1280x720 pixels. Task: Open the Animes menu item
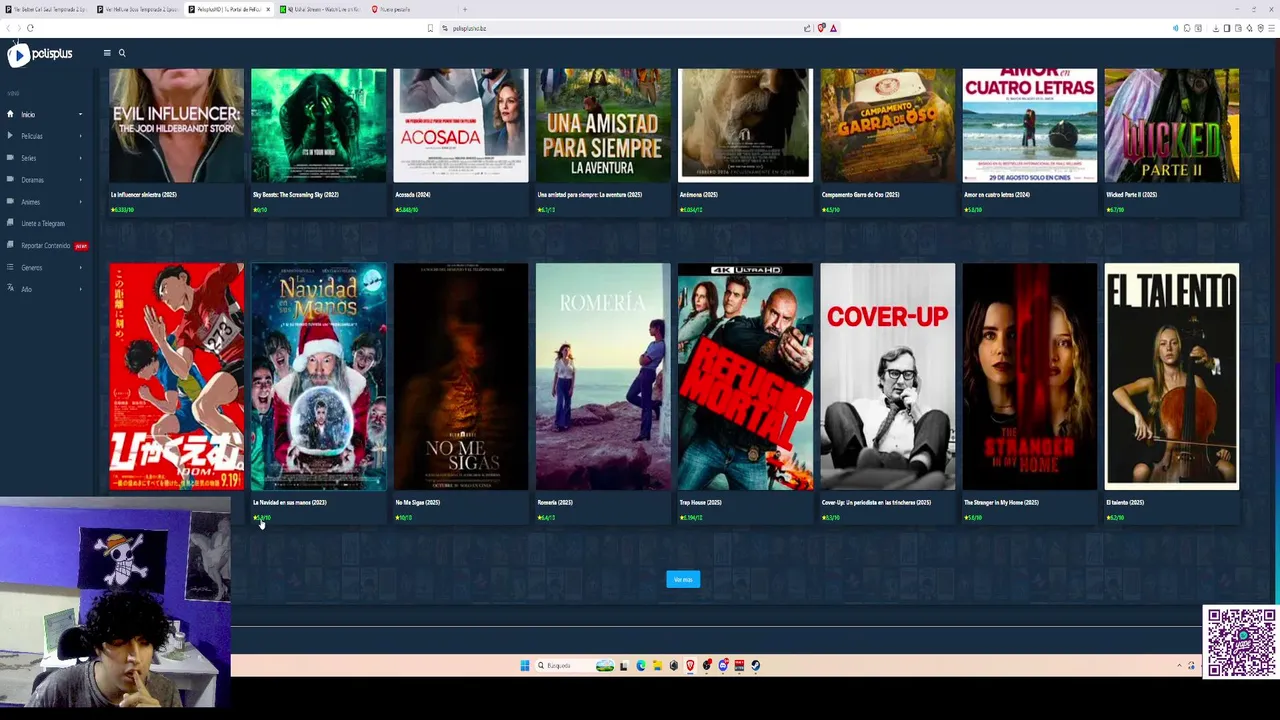(31, 202)
